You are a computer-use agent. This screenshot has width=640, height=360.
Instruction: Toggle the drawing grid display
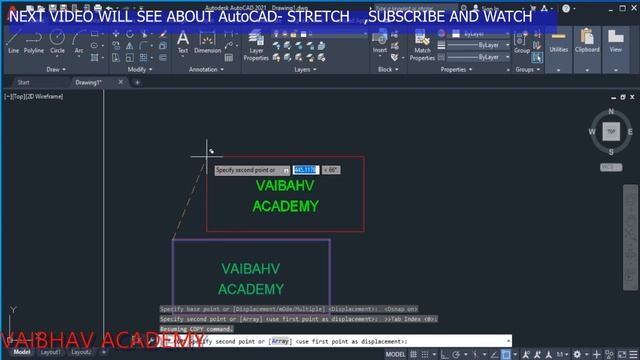(x=413, y=354)
